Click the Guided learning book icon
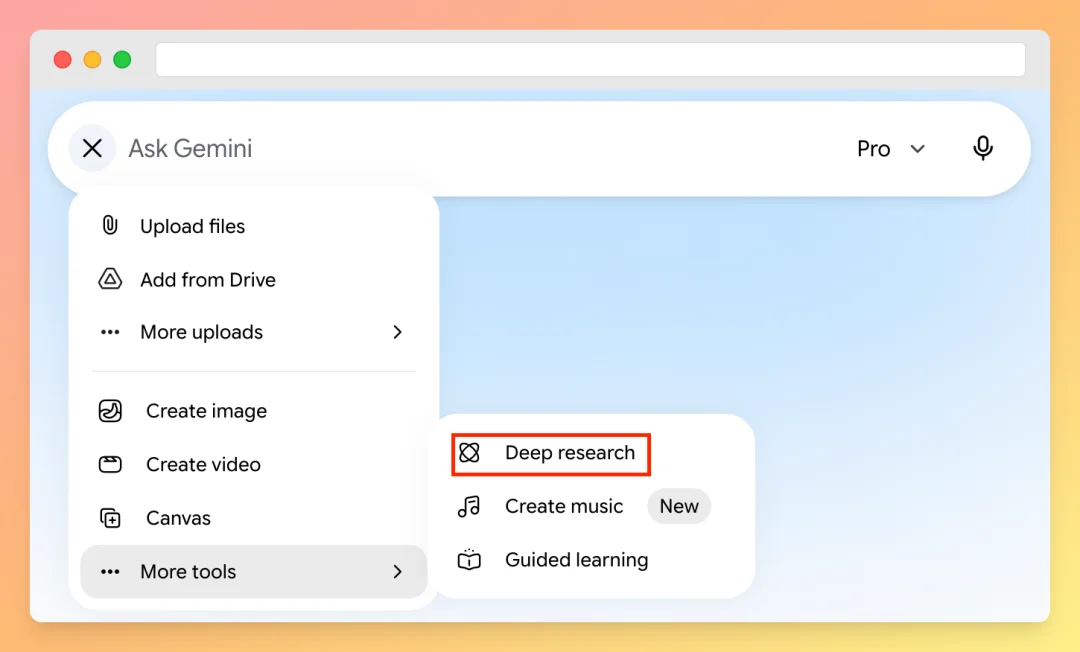 point(469,560)
